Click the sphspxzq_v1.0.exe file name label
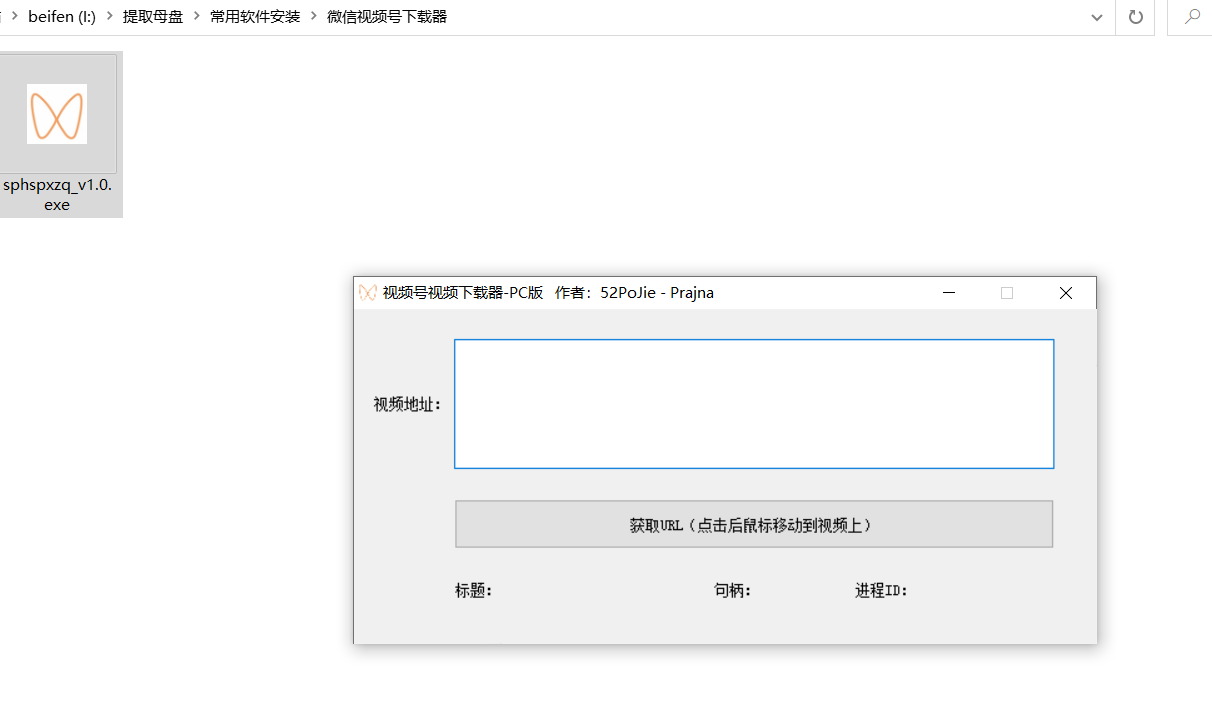1212x707 pixels. (x=57, y=195)
